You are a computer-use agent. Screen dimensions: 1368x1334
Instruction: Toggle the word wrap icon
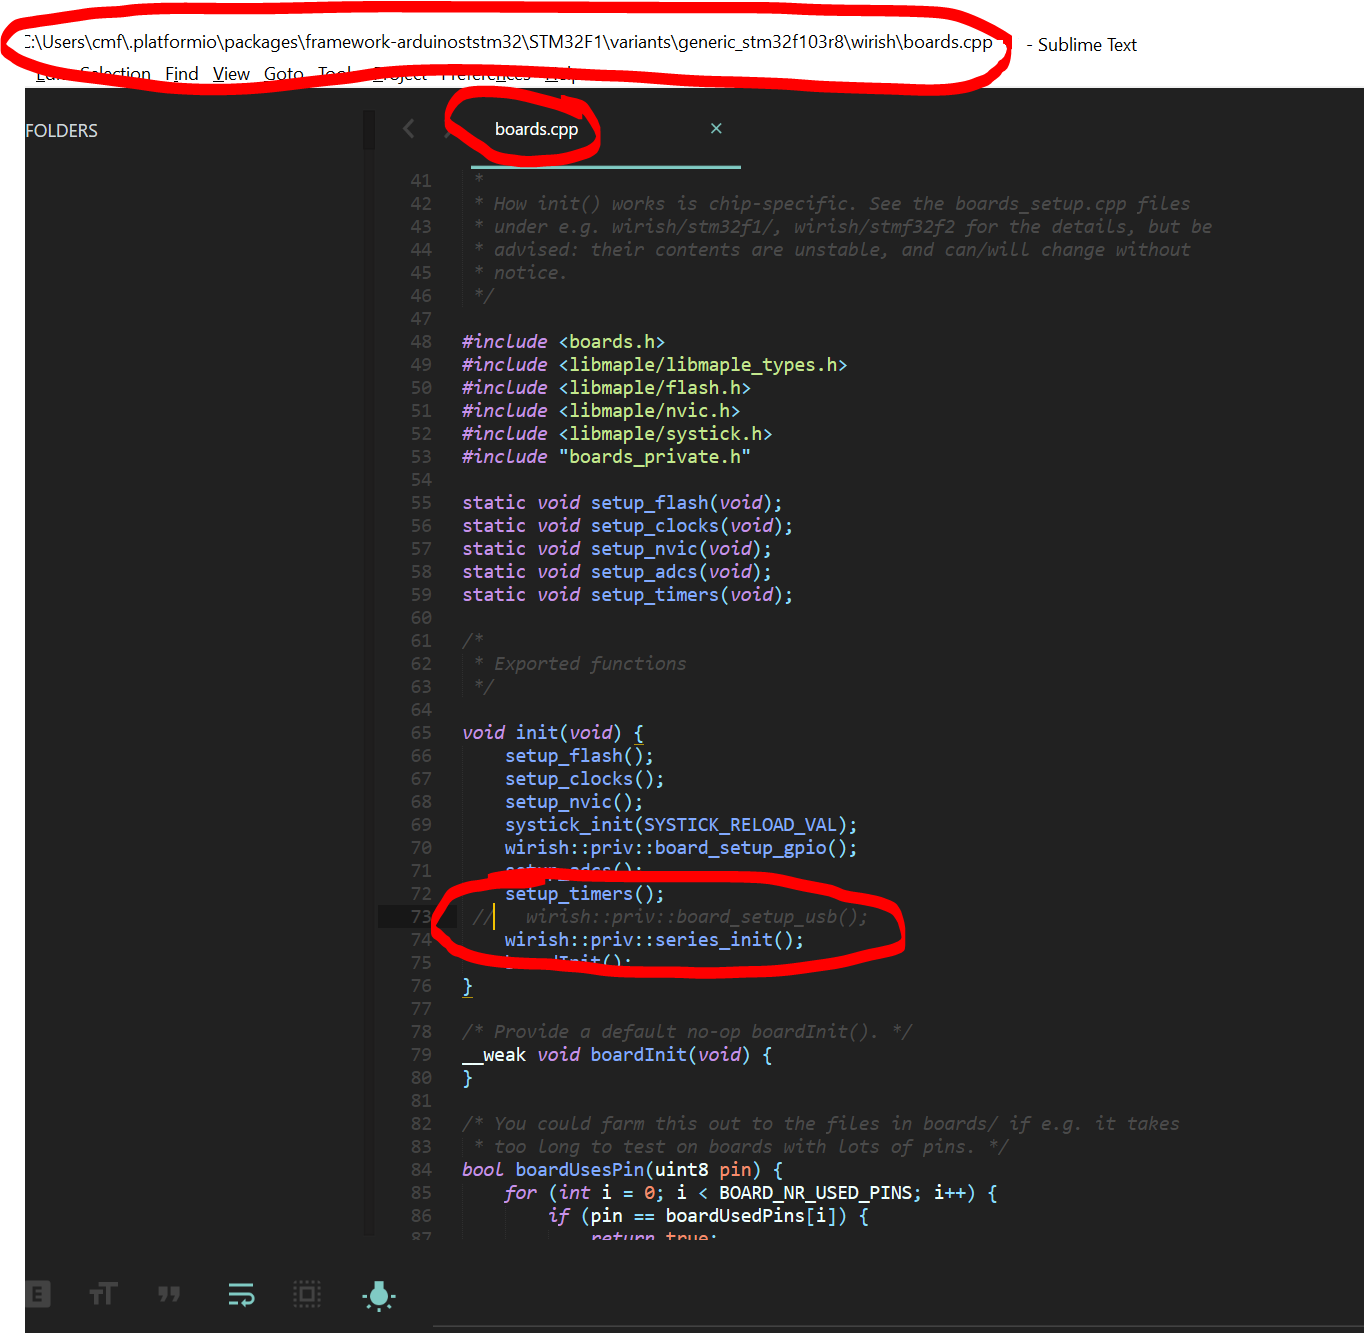click(x=241, y=1295)
